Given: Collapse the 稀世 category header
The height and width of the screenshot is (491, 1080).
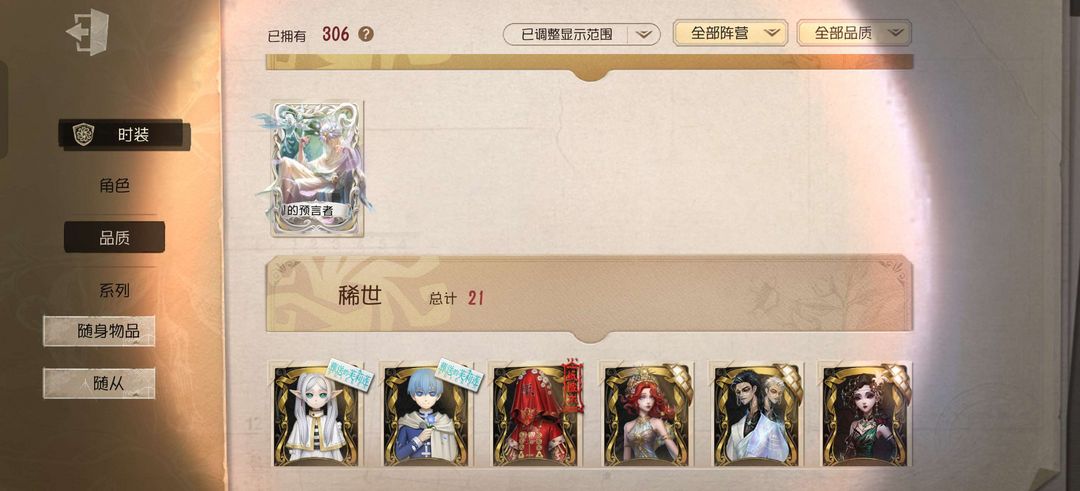Looking at the screenshot, I should coord(590,297).
